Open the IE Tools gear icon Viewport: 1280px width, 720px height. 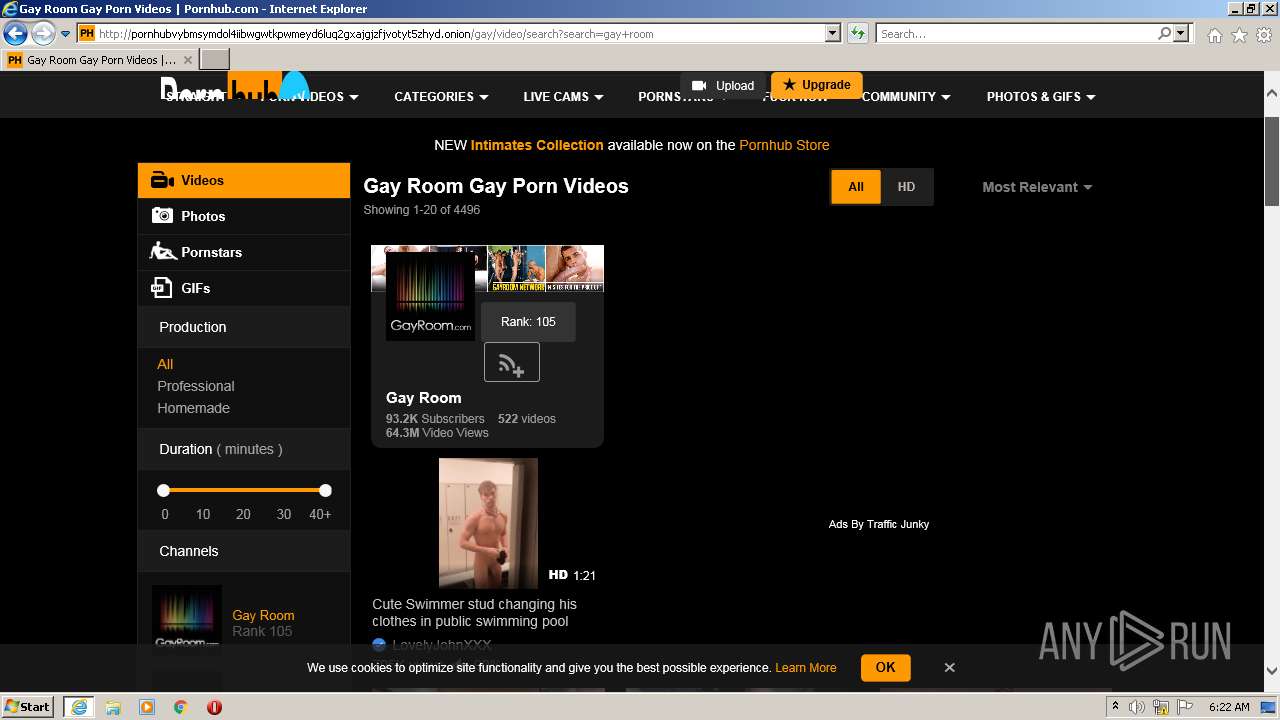(x=1263, y=35)
